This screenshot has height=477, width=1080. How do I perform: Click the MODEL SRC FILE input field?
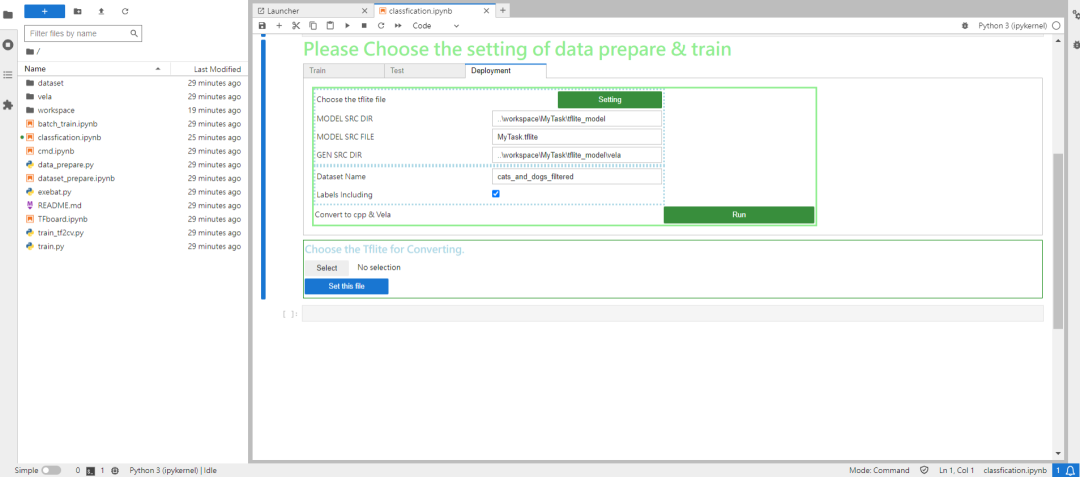pyautogui.click(x=577, y=137)
